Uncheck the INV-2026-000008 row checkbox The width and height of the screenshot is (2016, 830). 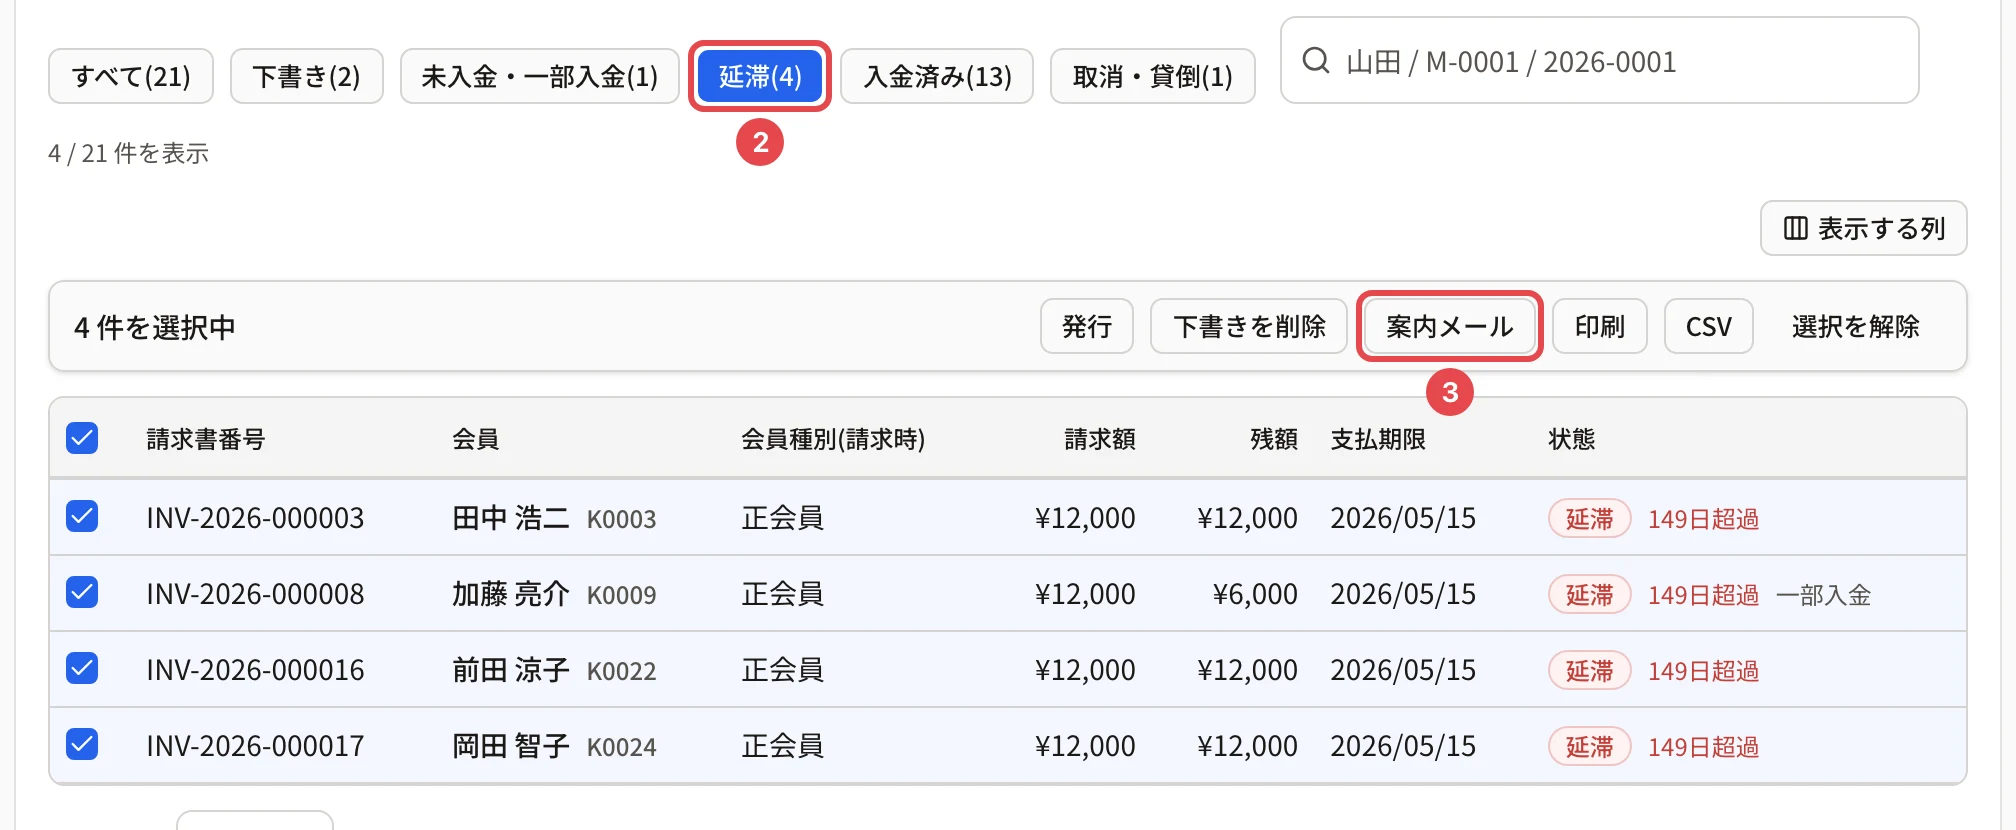(x=82, y=592)
